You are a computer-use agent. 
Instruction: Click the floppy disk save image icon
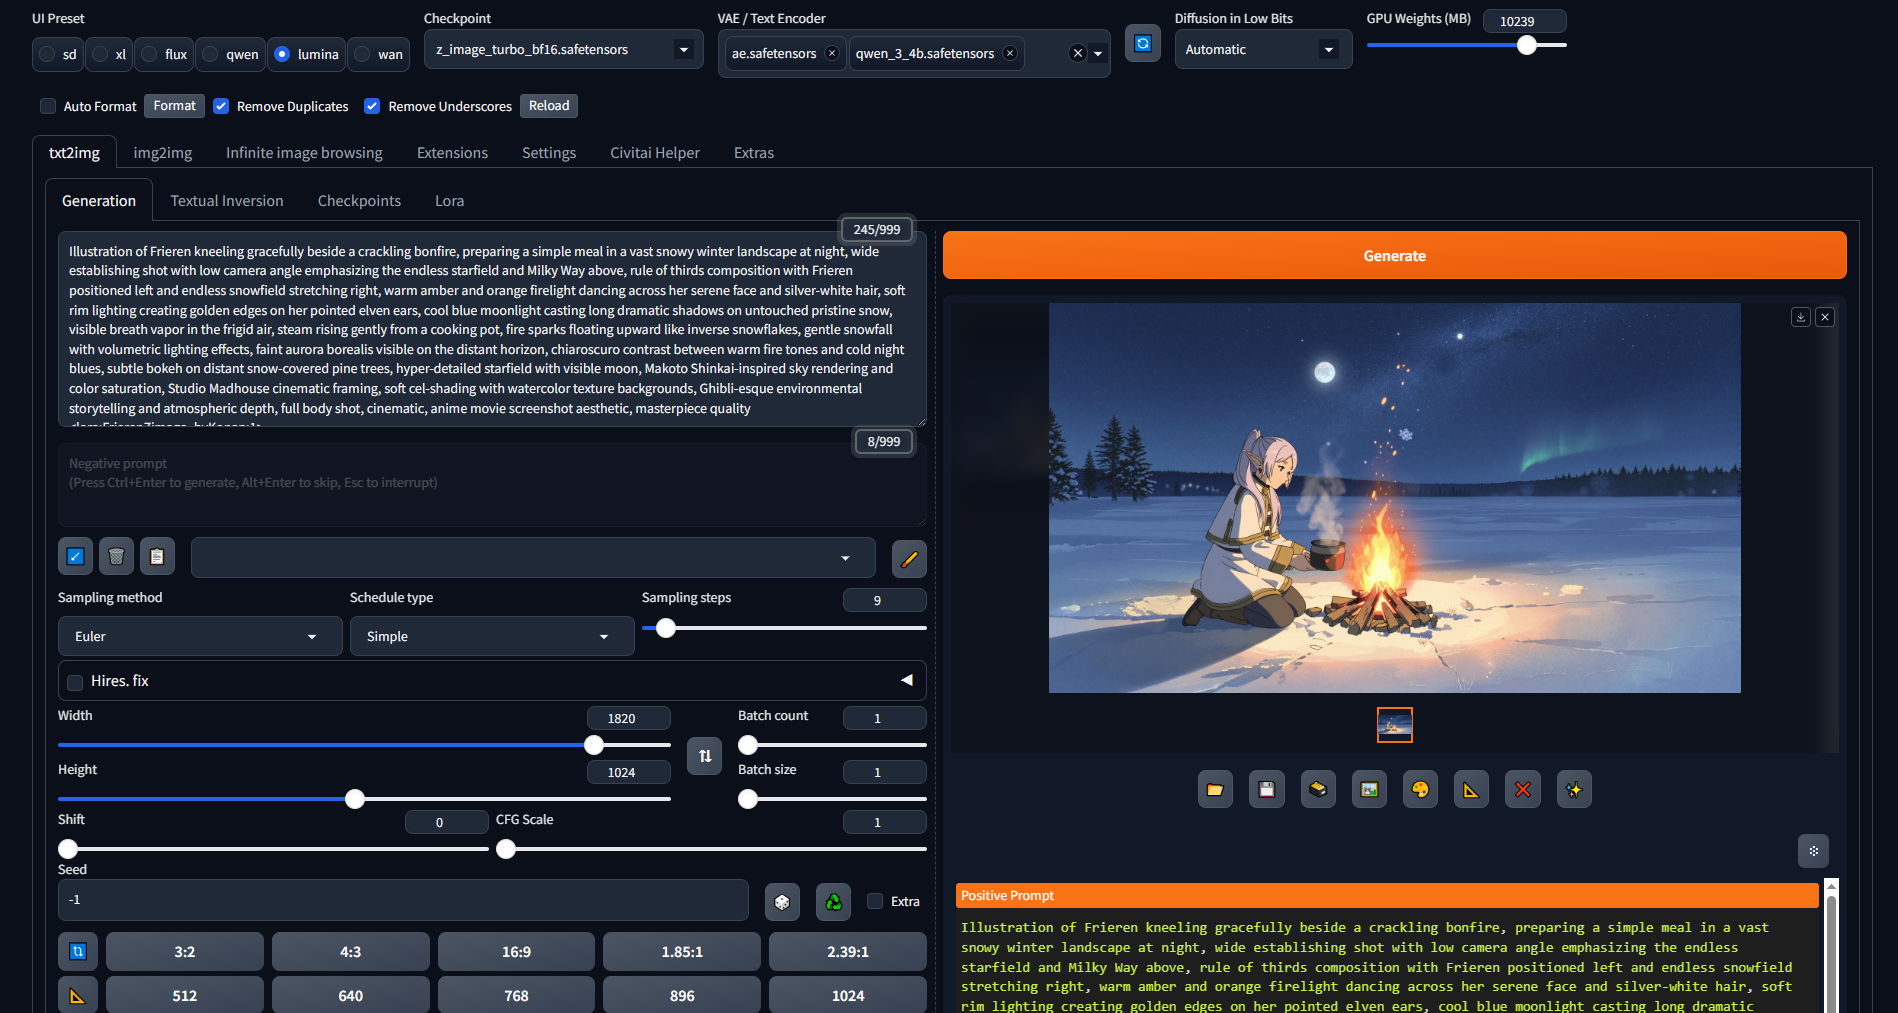[x=1266, y=790]
